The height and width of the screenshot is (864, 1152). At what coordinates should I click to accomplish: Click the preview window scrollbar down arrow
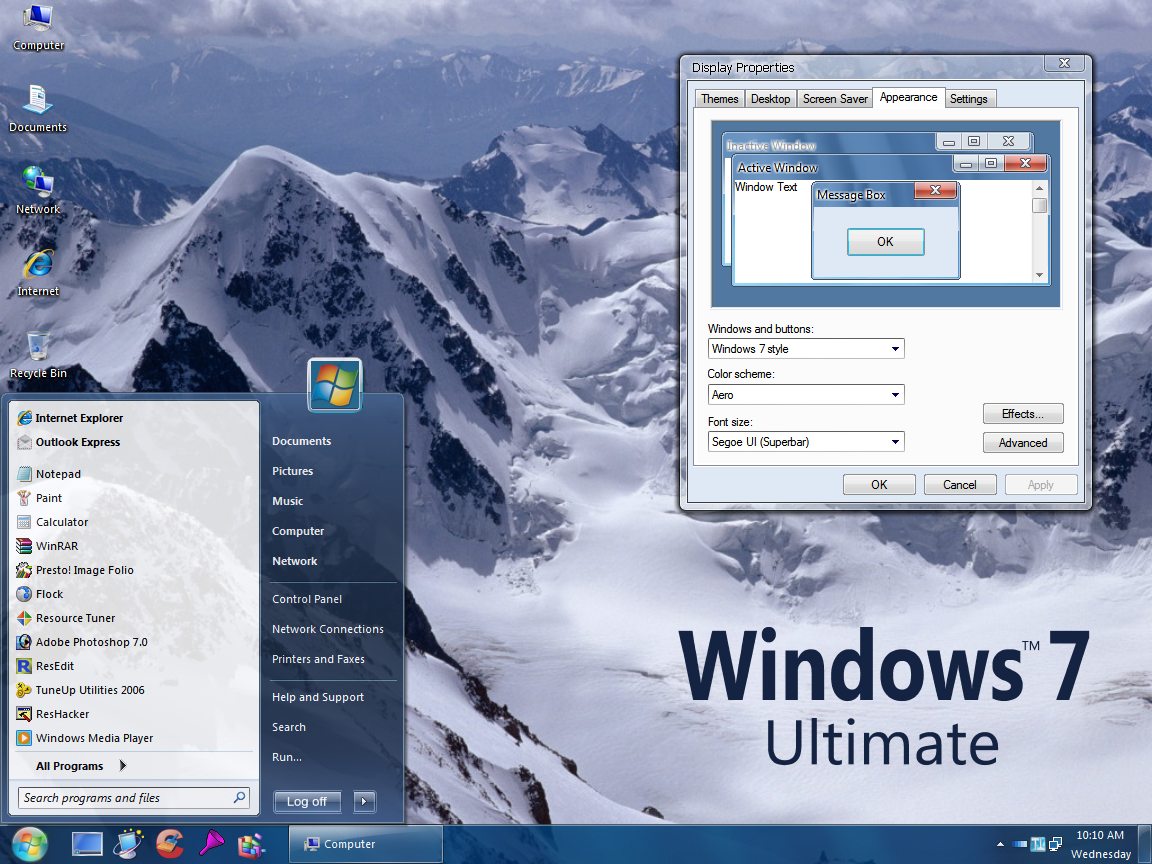coord(1039,273)
